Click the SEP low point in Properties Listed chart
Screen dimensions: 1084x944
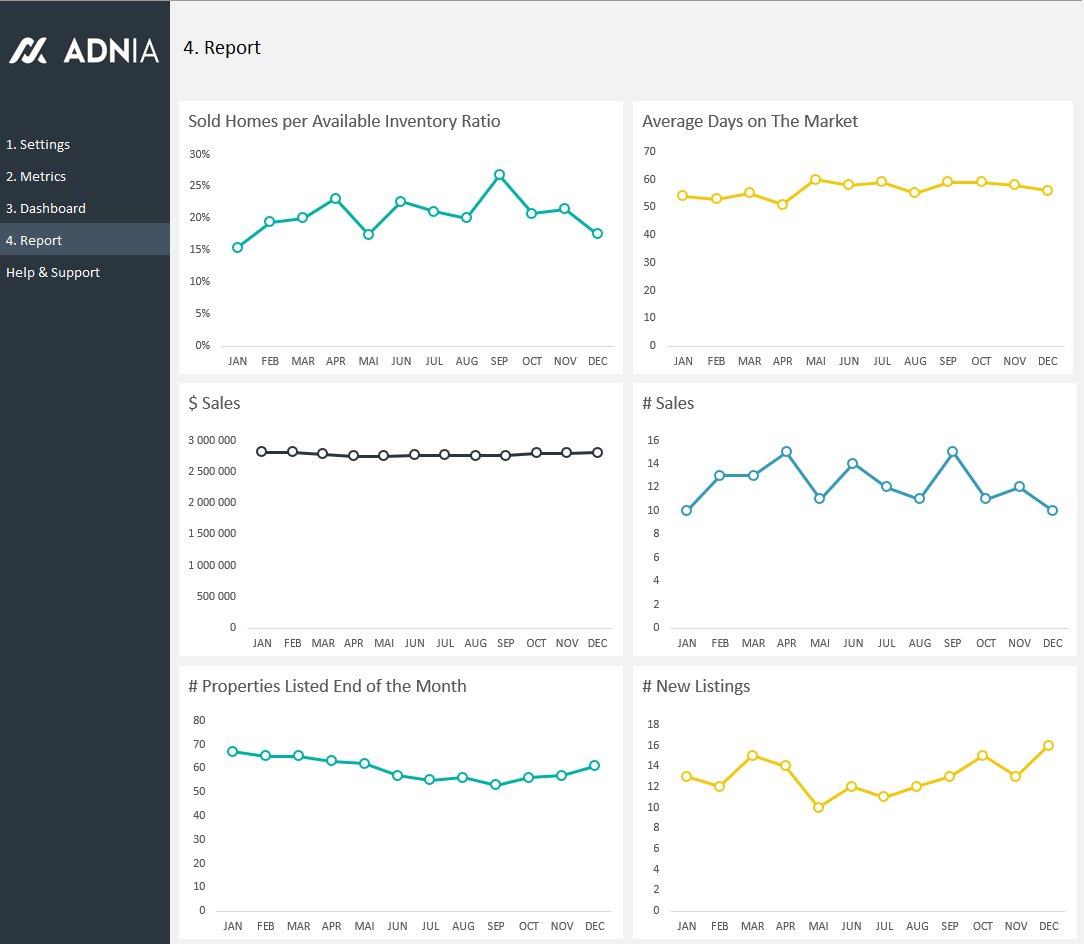pos(495,785)
